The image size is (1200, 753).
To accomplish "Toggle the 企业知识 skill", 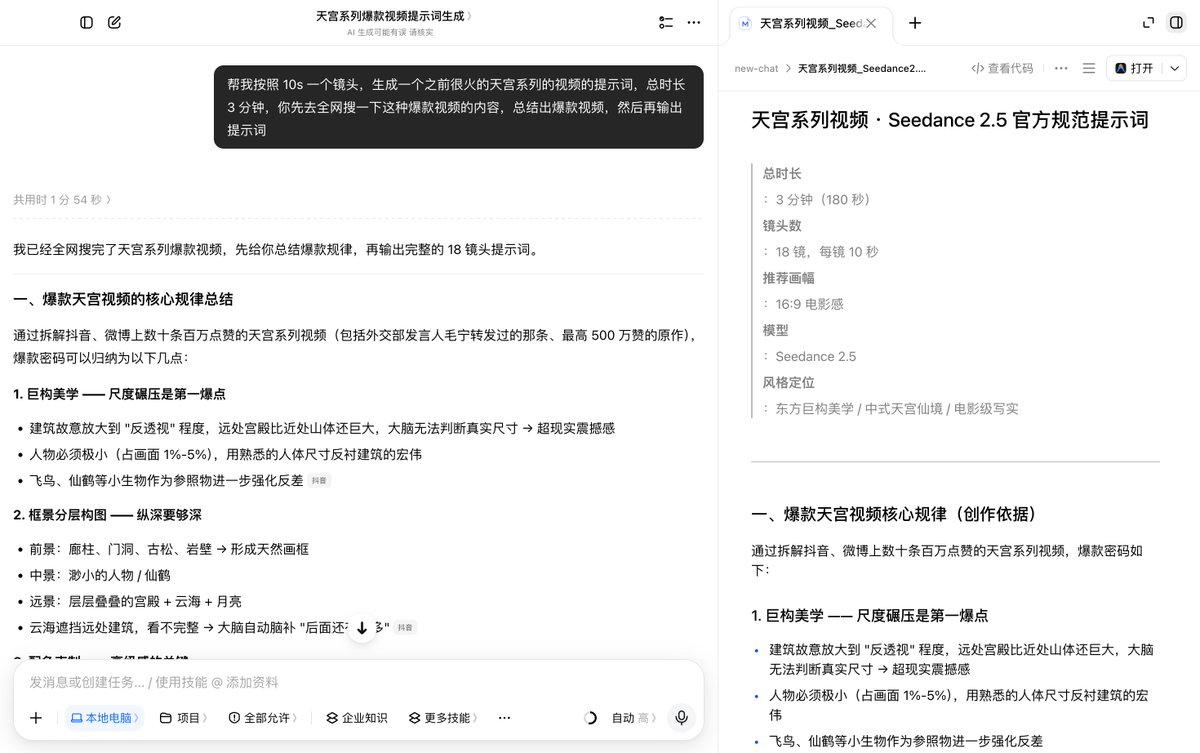I will click(x=357, y=718).
